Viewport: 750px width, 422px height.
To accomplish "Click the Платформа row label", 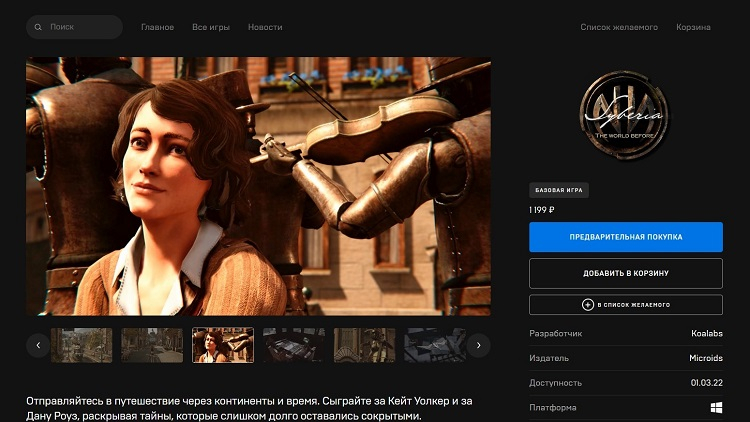I will coord(552,408).
